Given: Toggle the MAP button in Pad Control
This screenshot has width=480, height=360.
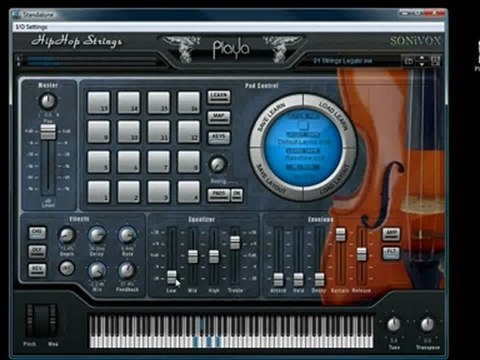Looking at the screenshot, I should pos(219,117).
